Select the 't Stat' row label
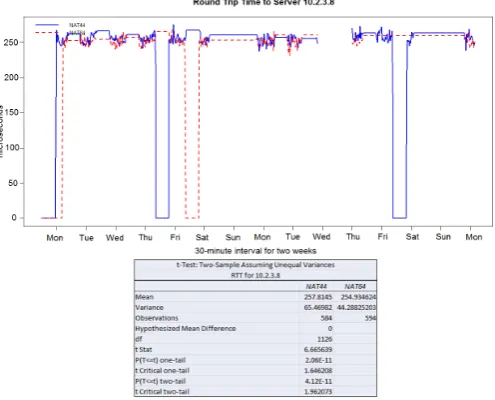The height and width of the screenshot is (400, 495). point(143,349)
